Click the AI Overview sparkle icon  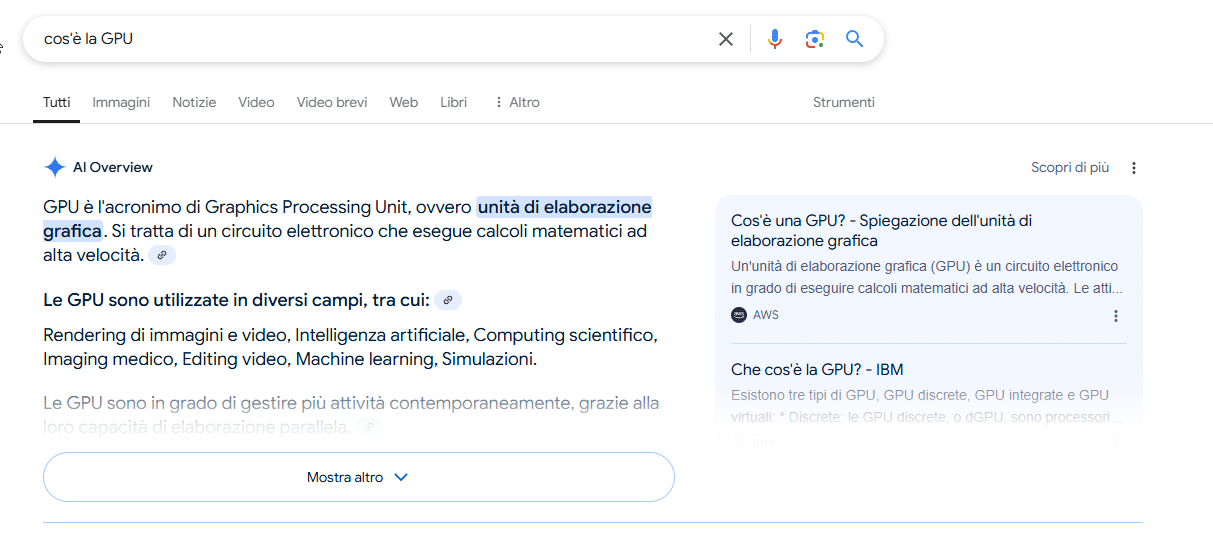[55, 167]
